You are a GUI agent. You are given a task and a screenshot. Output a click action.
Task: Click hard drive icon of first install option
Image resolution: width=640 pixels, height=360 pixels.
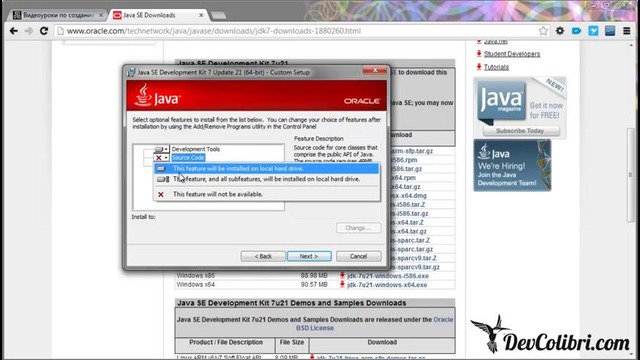(161, 169)
